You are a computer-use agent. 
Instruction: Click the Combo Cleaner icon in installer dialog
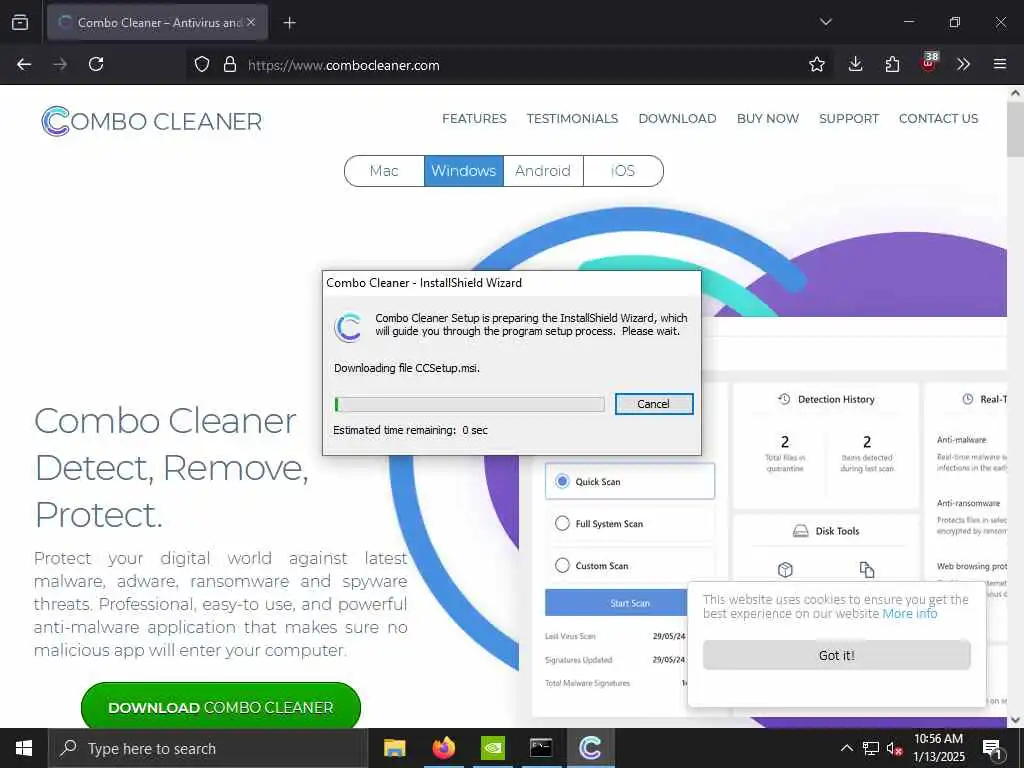coord(348,327)
